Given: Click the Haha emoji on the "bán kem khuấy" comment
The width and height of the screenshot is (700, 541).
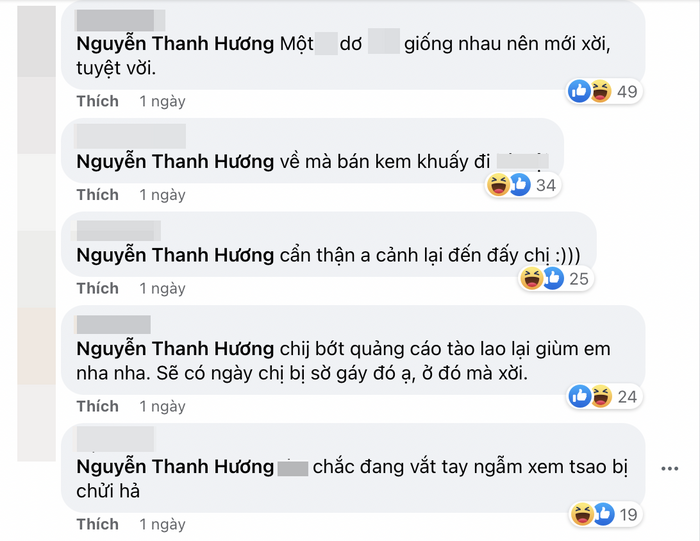Looking at the screenshot, I should tap(498, 185).
